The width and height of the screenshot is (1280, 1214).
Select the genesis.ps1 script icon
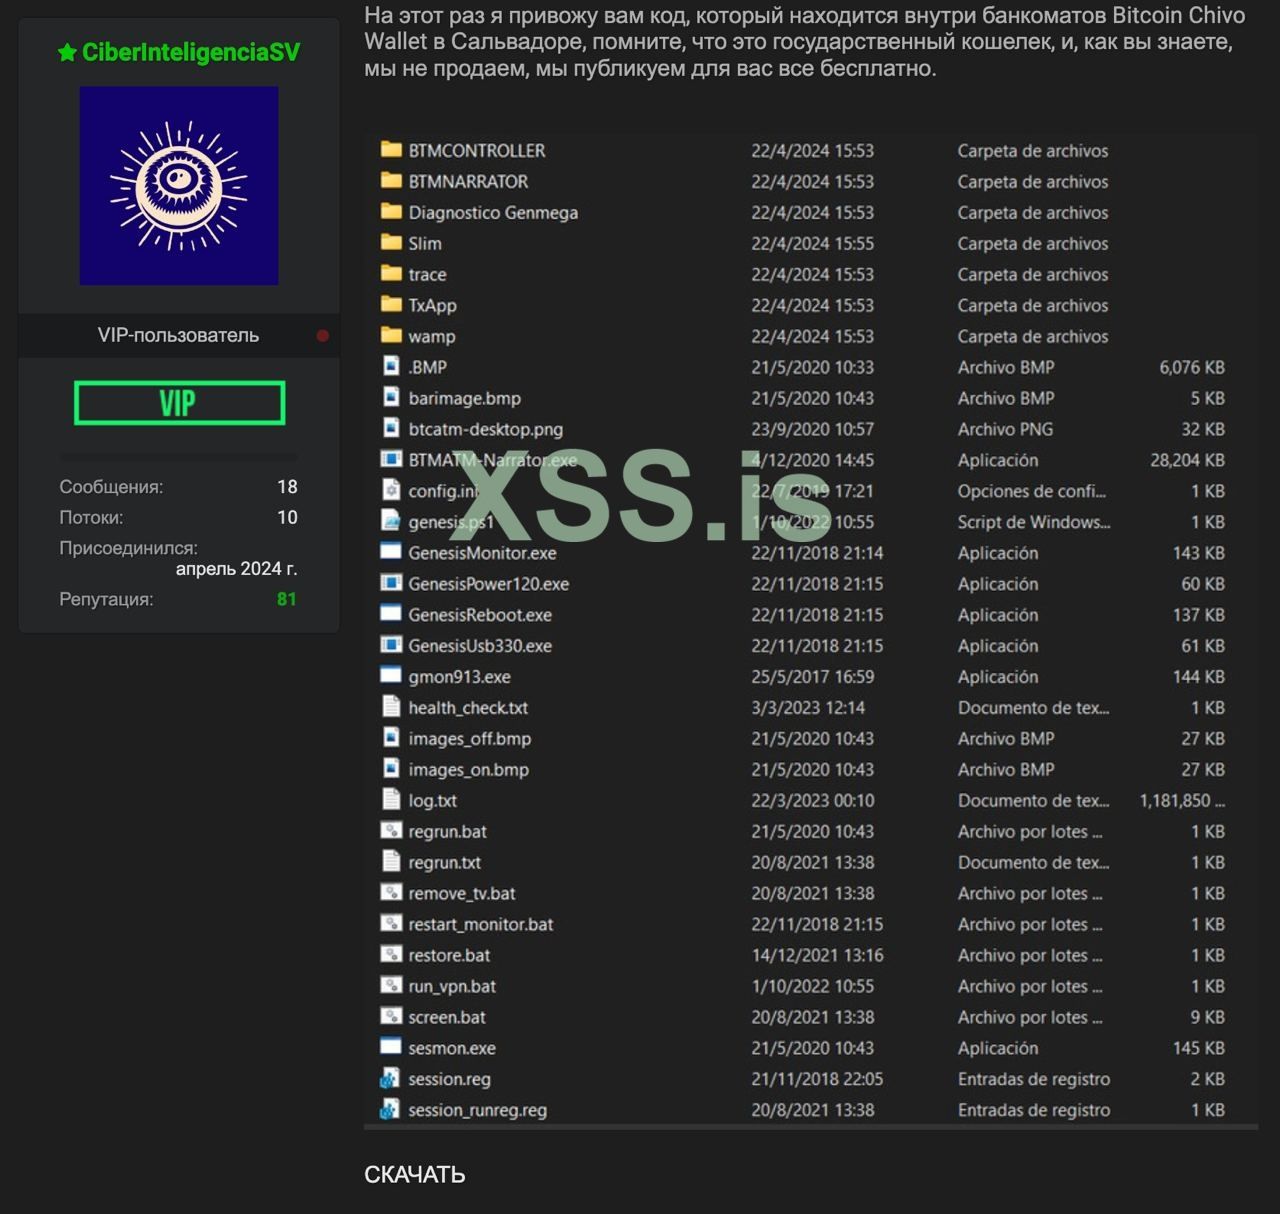[x=391, y=522]
